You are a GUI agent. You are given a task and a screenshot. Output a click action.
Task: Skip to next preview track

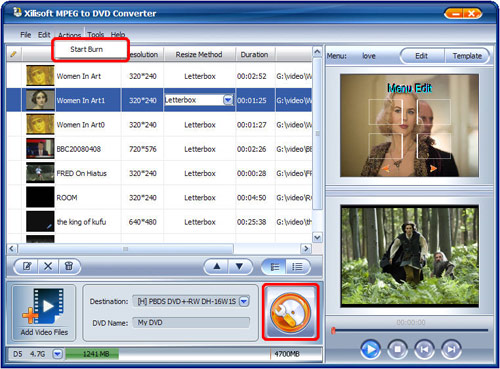pyautogui.click(x=451, y=349)
